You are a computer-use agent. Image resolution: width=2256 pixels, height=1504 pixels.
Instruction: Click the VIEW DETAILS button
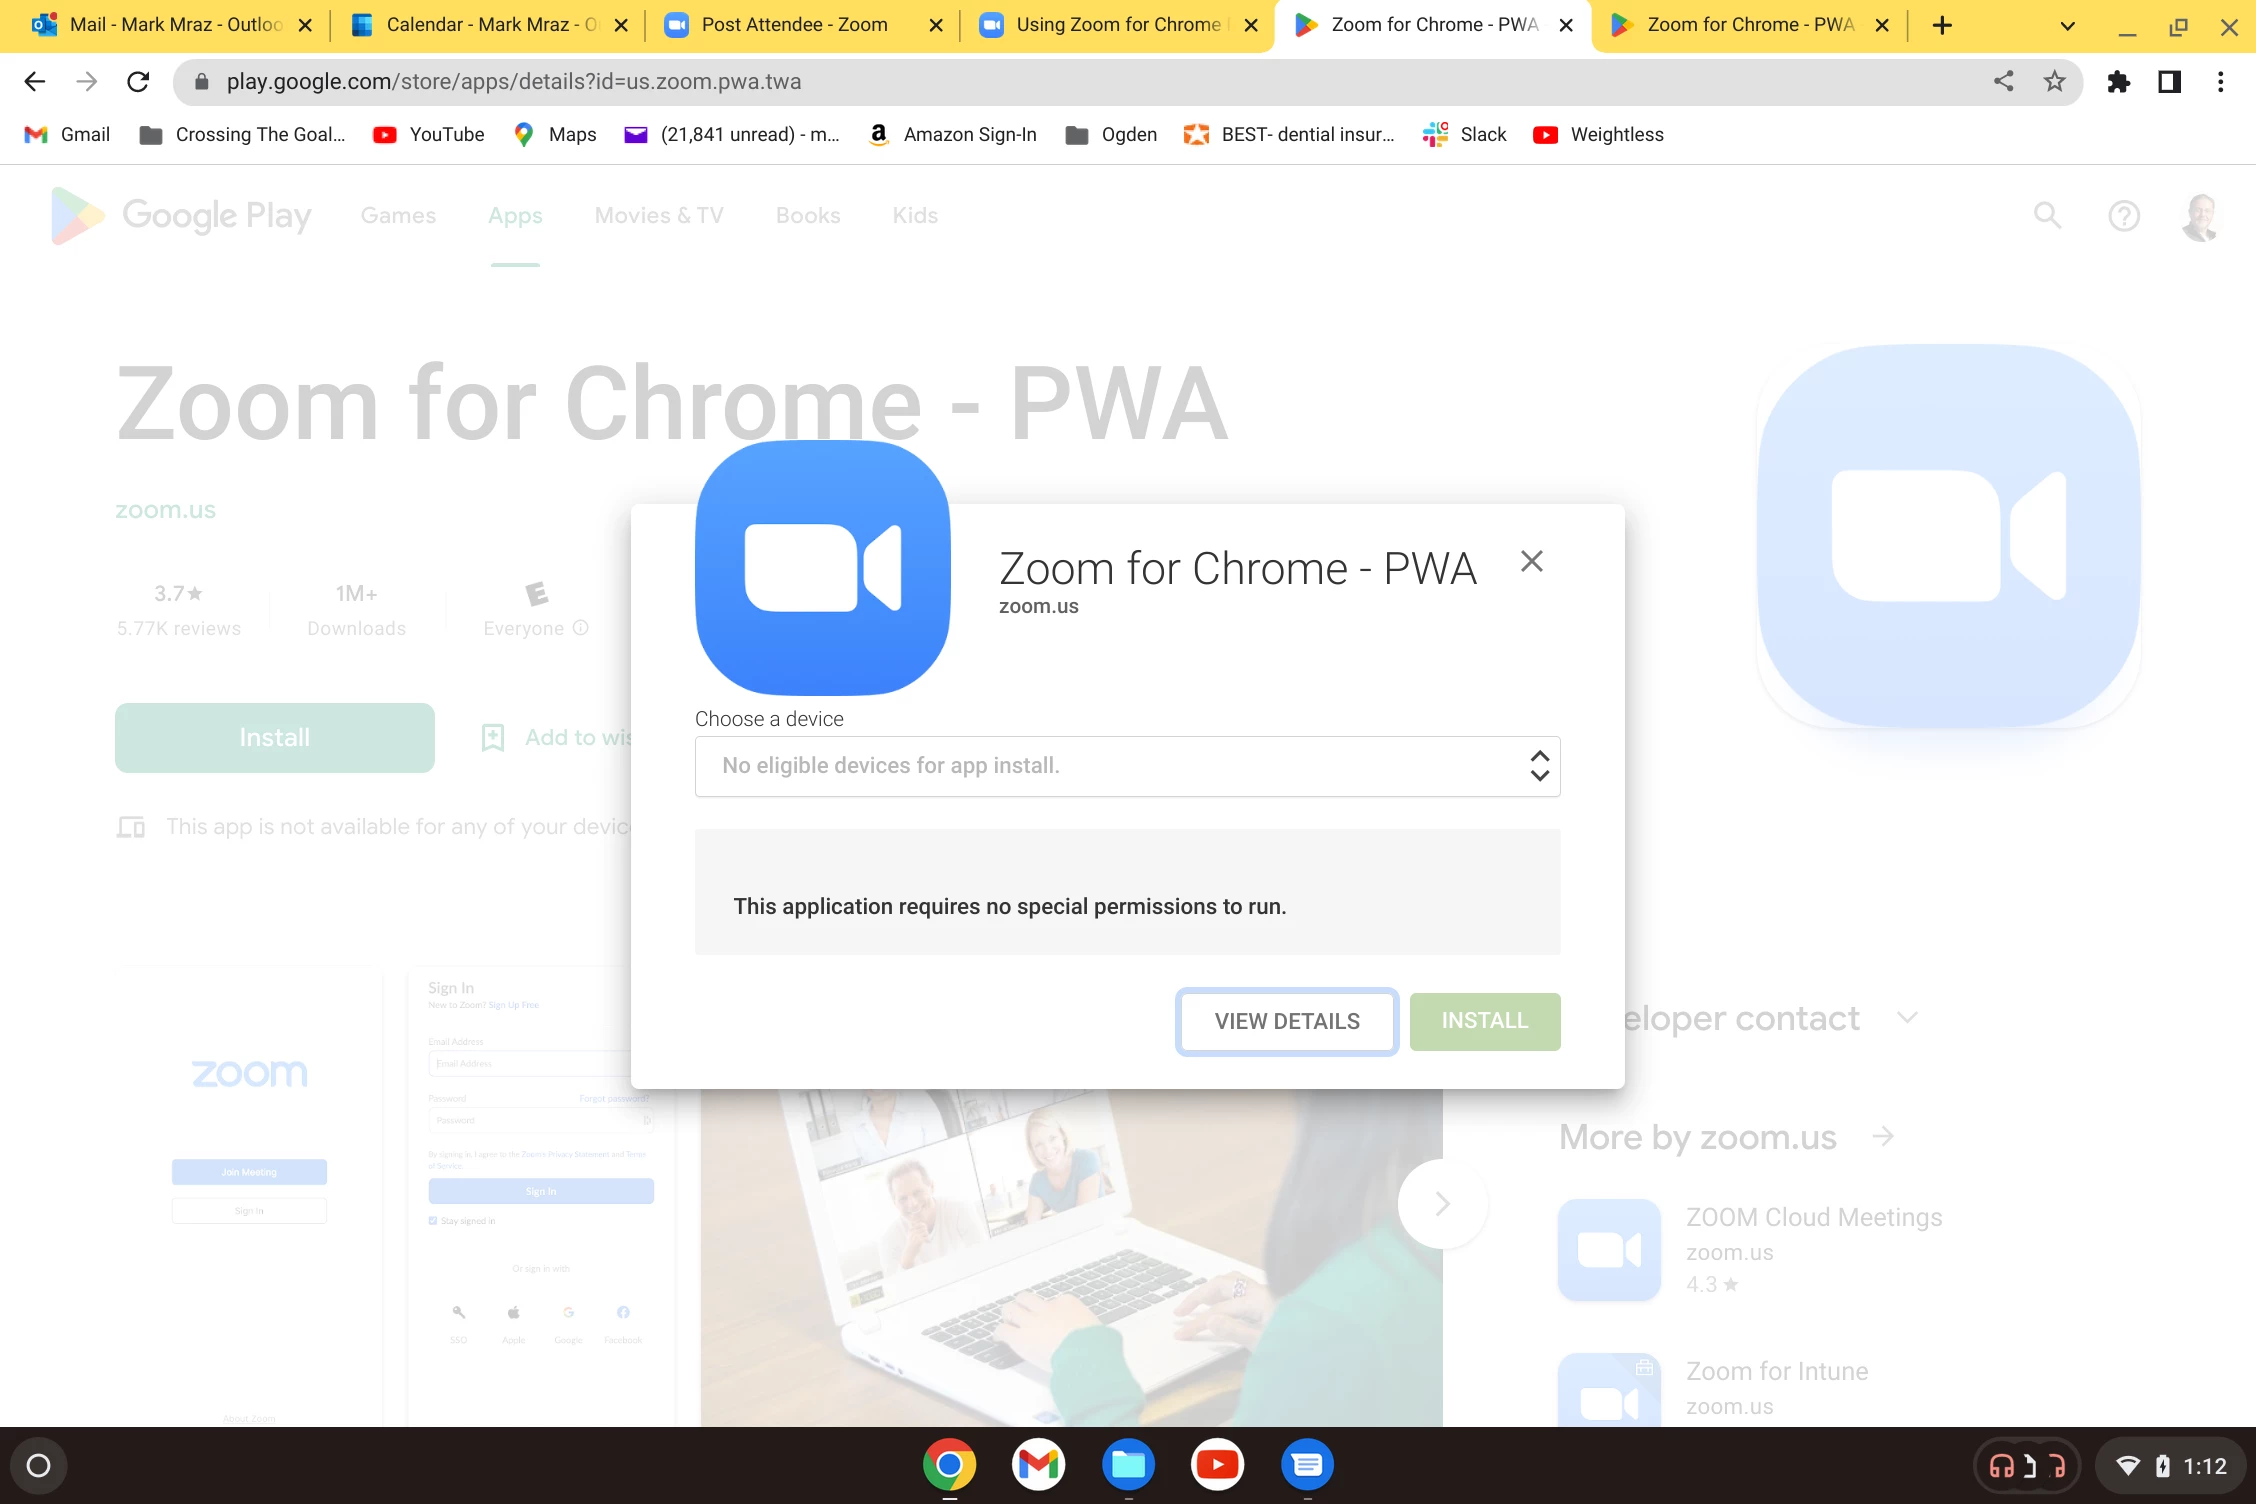(x=1286, y=1021)
